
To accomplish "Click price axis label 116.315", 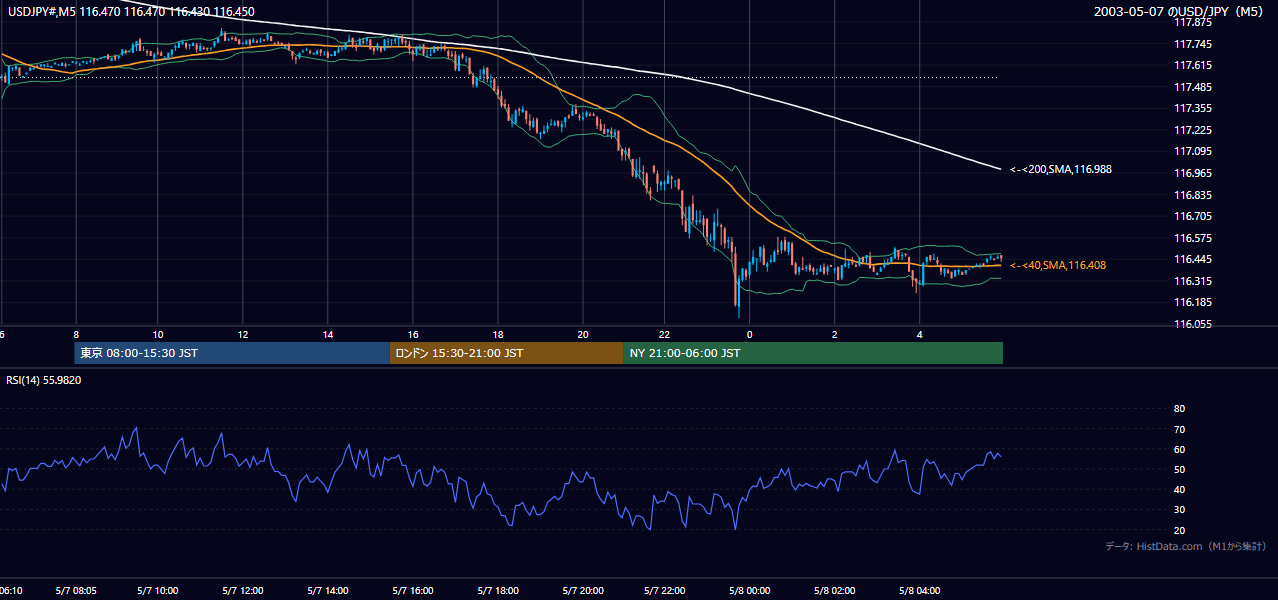I will pos(1195,281).
